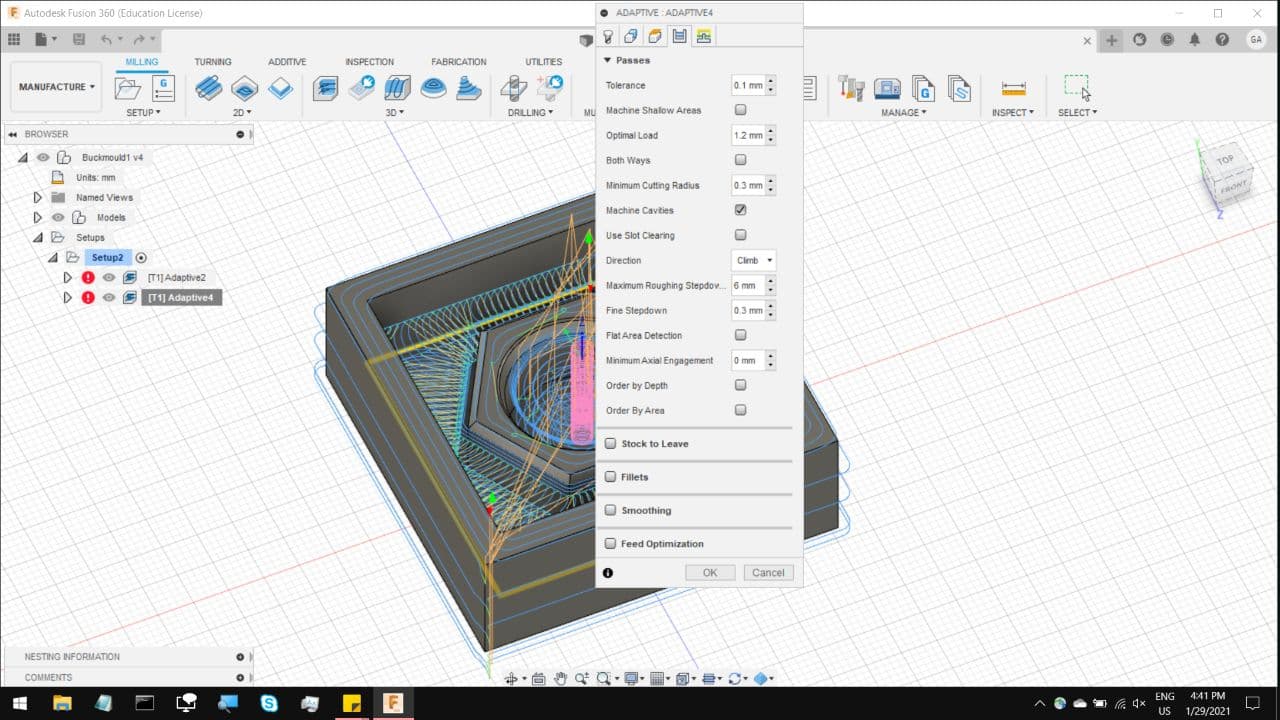
Task: Enable the Both Ways checkbox
Action: [x=740, y=160]
